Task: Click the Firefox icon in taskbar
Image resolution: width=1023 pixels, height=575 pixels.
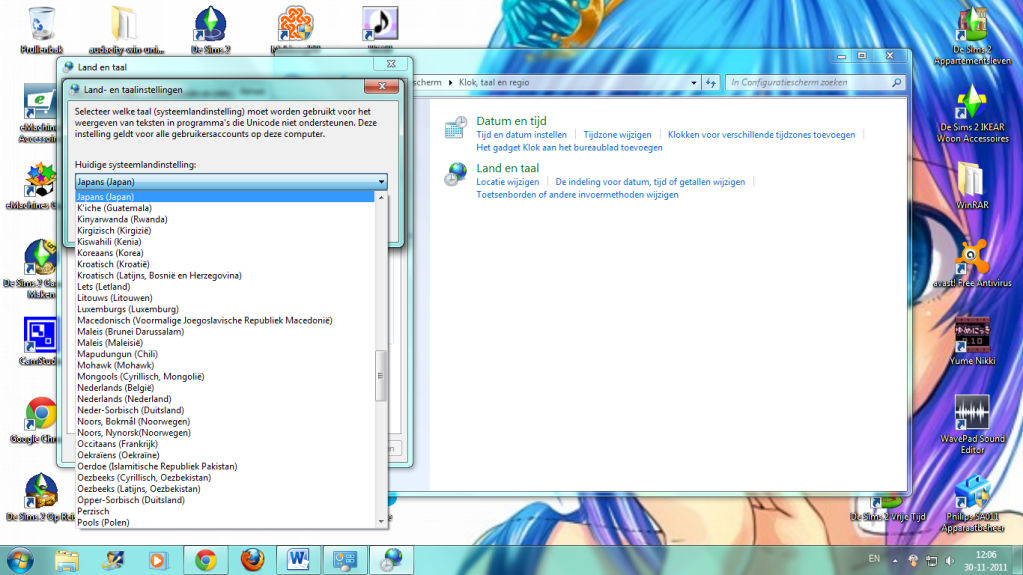Action: 253,558
